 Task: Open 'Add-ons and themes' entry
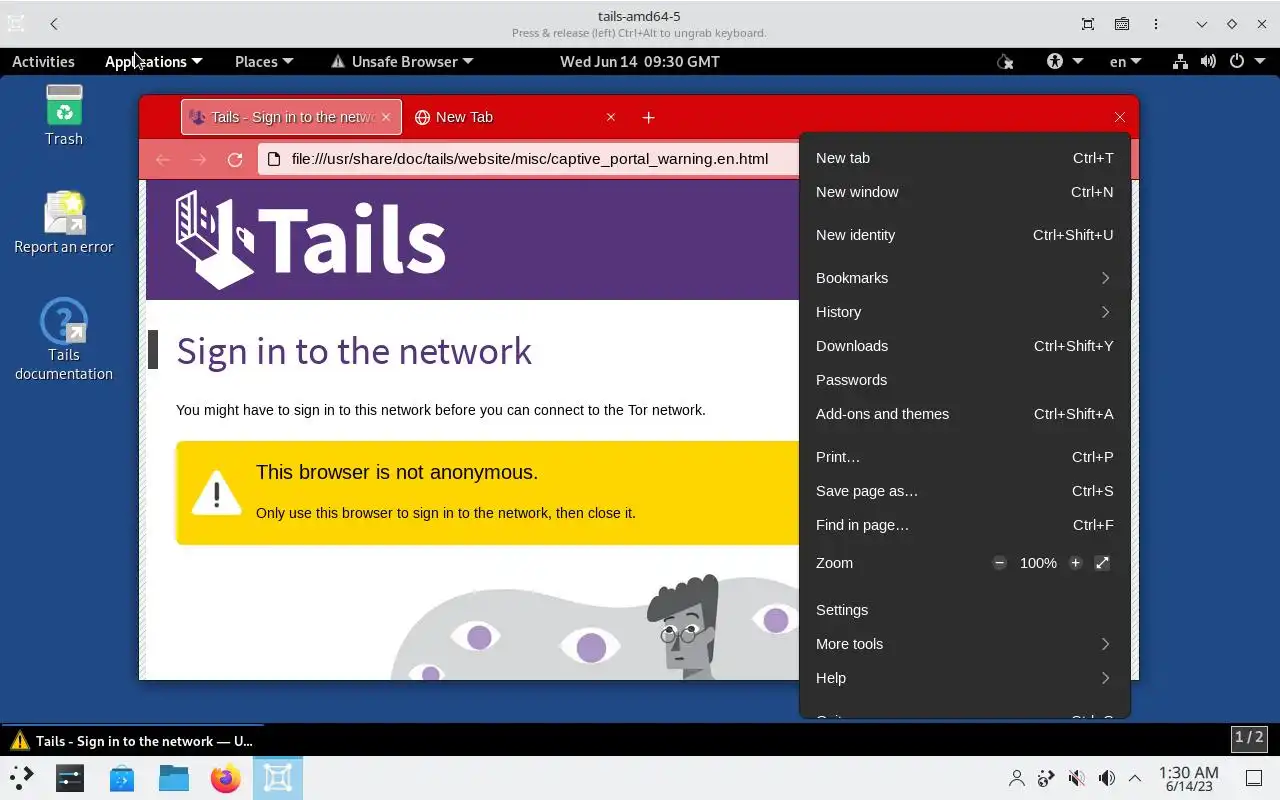coord(965,414)
